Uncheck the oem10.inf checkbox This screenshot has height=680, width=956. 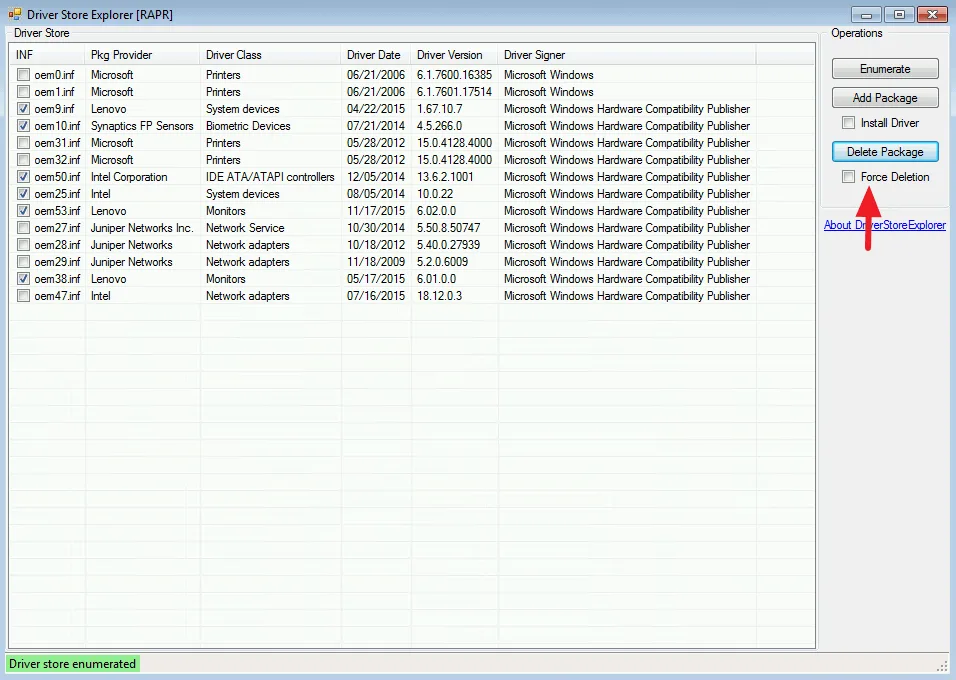[23, 126]
